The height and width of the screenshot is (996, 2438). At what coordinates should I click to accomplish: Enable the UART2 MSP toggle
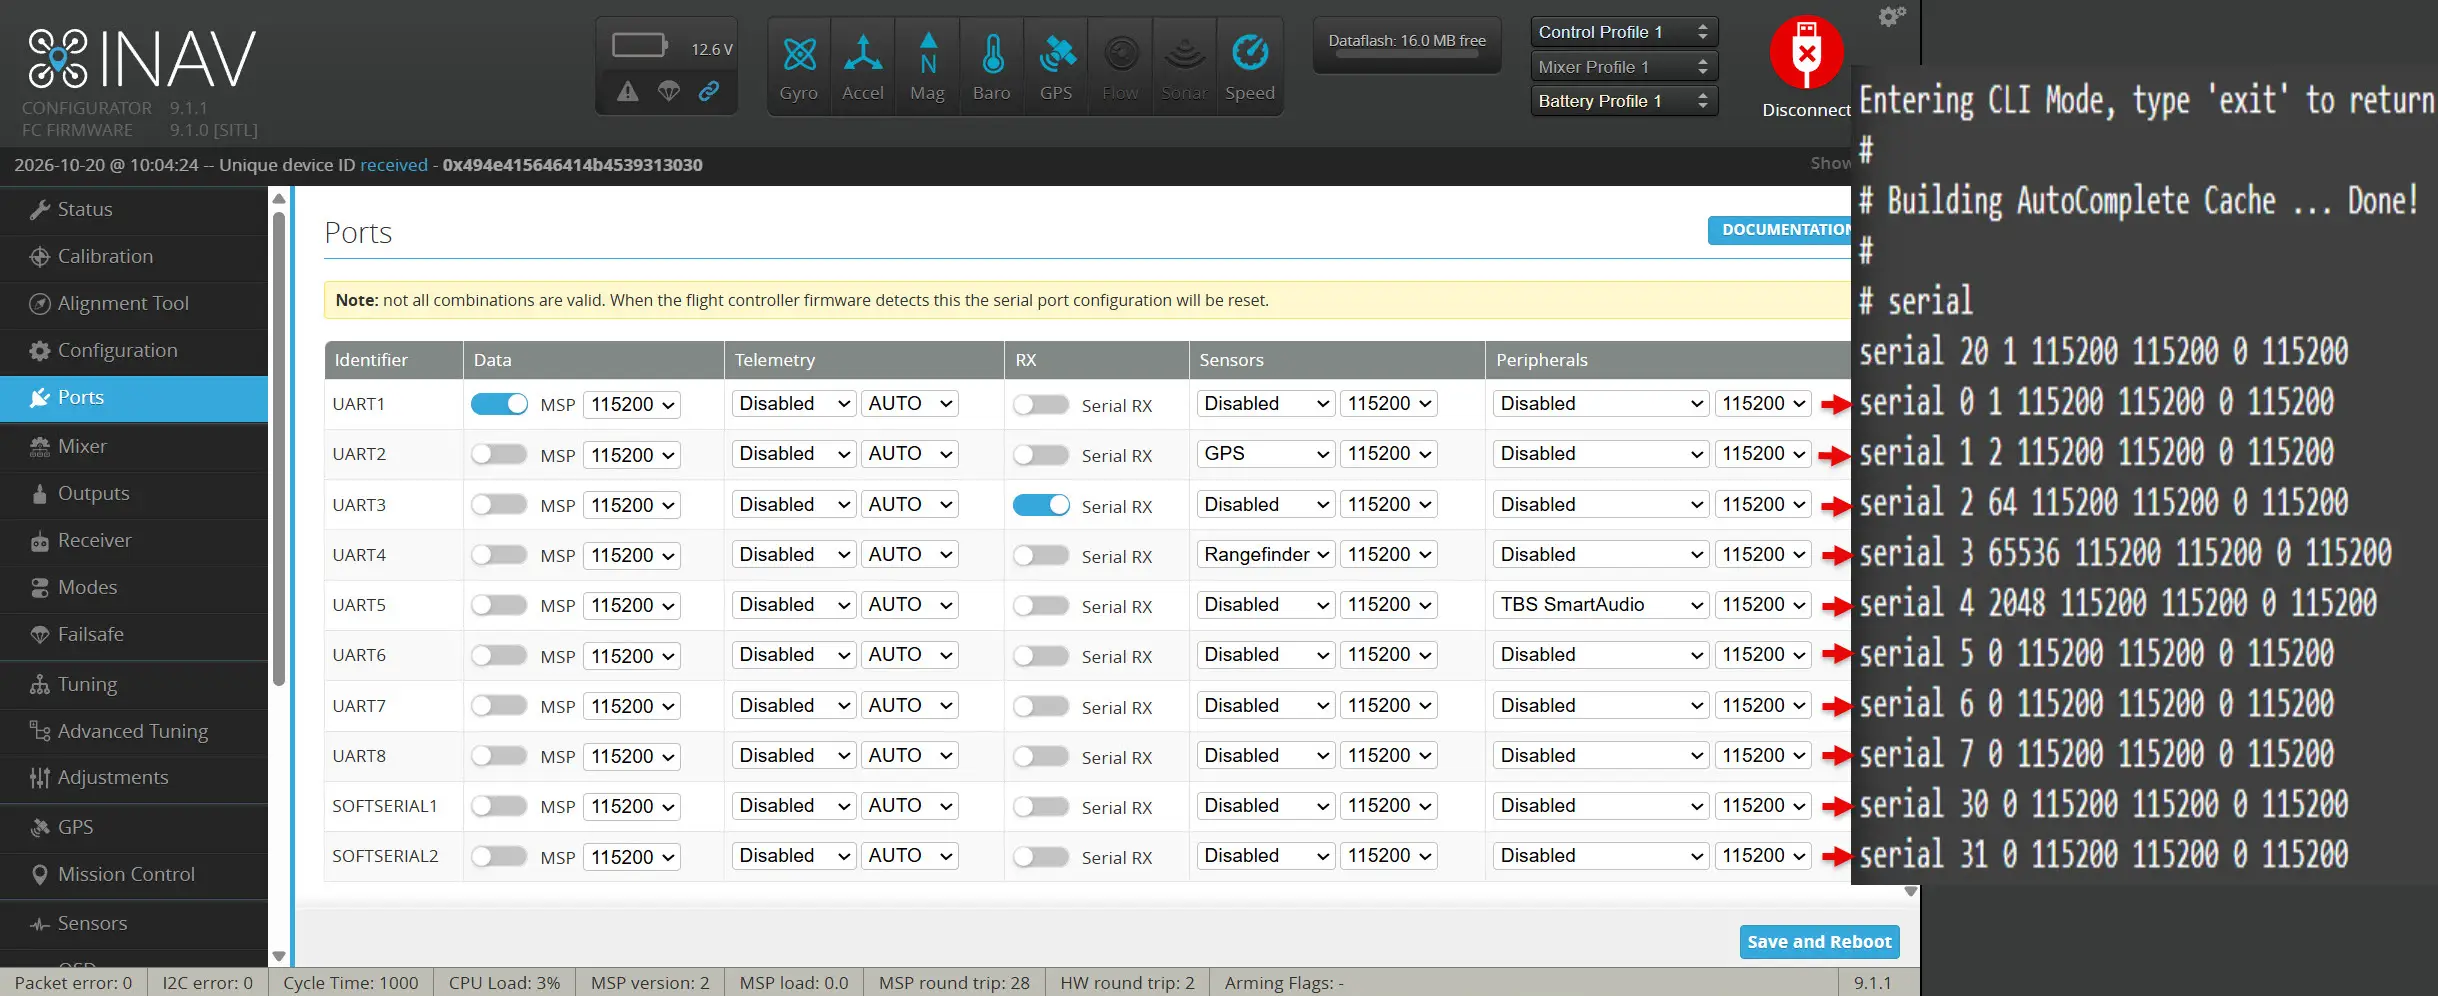tap(499, 454)
